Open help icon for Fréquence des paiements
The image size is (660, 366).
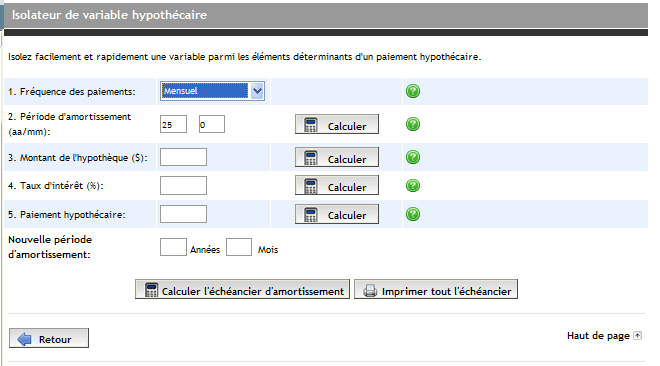coord(413,91)
